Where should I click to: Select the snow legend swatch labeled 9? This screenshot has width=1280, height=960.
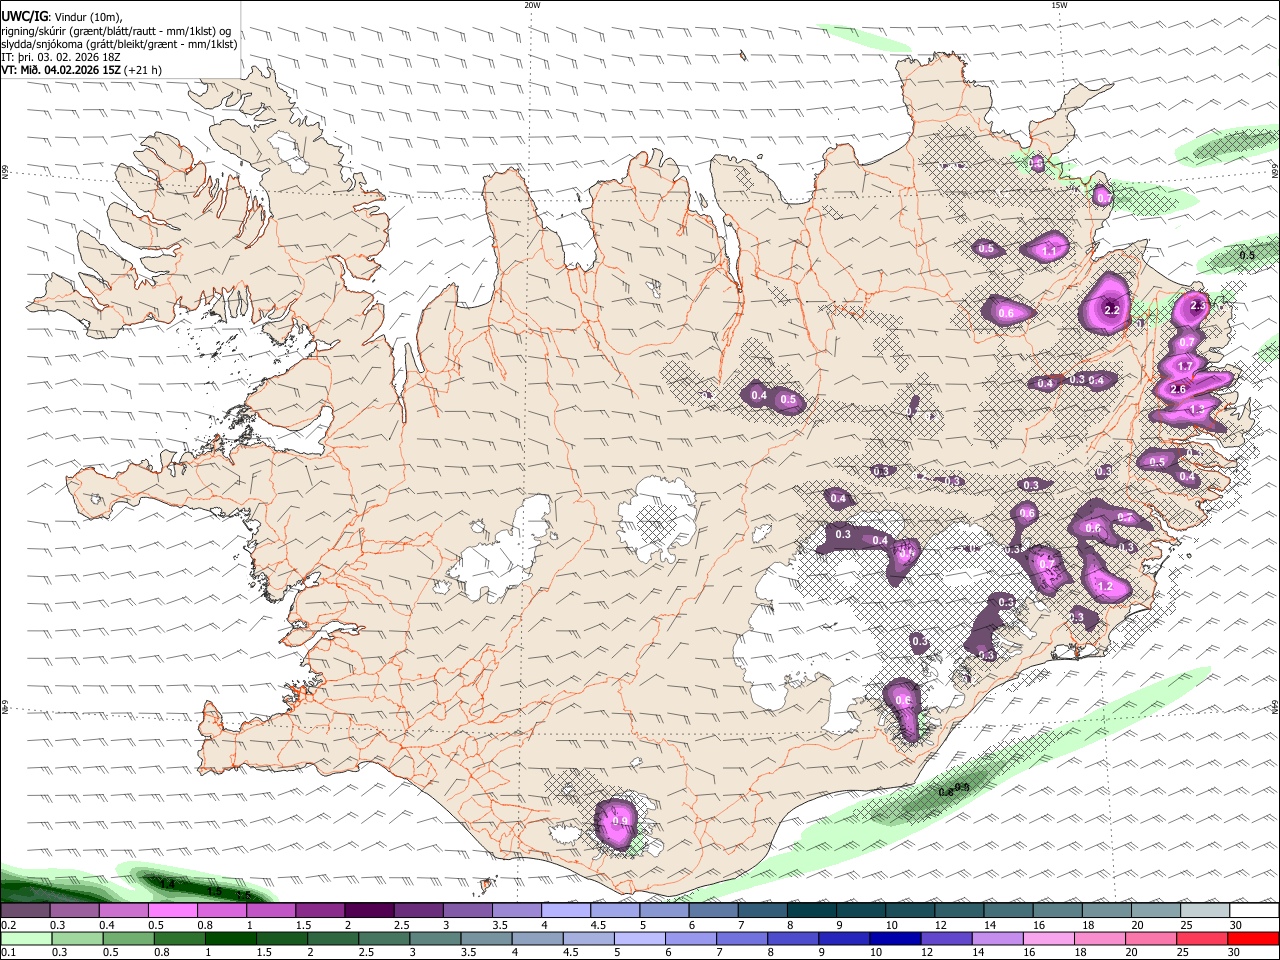pos(860,910)
